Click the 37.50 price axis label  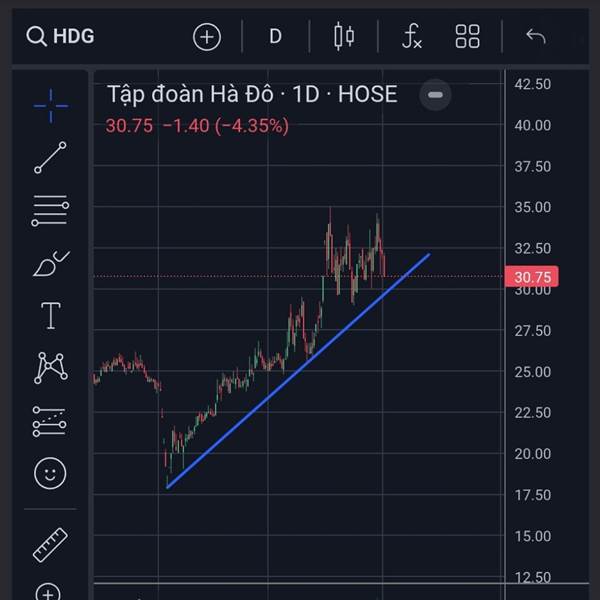[x=533, y=167]
